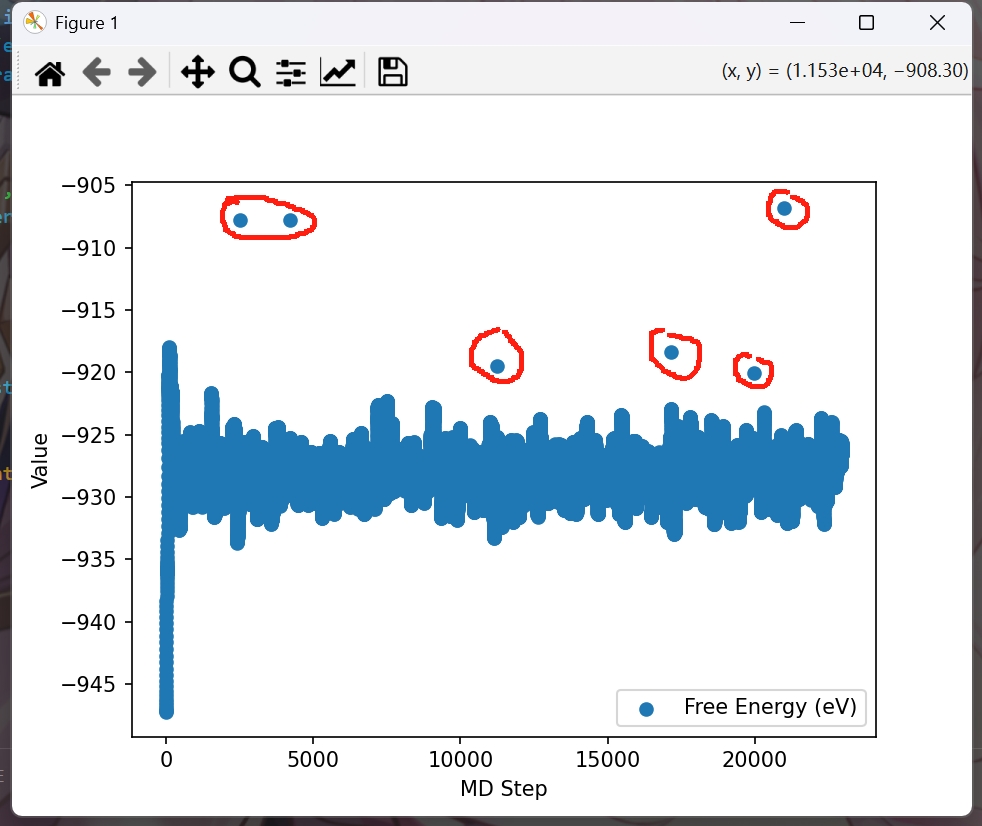Close the Figure 1 window
Image resolution: width=982 pixels, height=826 pixels.
[936, 22]
